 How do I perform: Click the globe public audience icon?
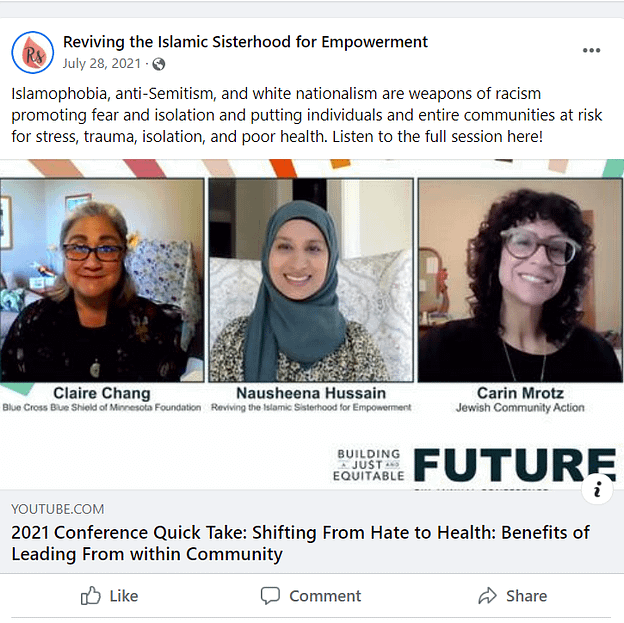click(158, 64)
